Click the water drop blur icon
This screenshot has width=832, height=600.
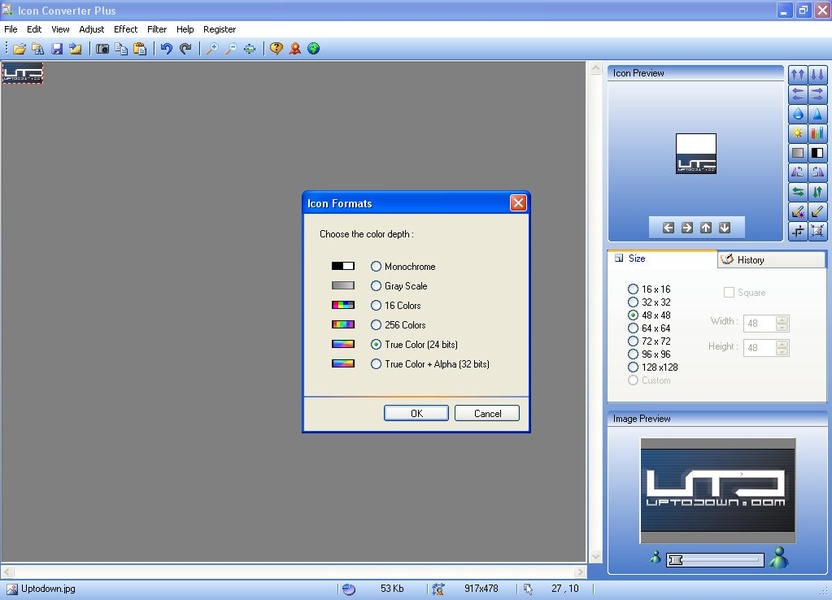[x=797, y=114]
